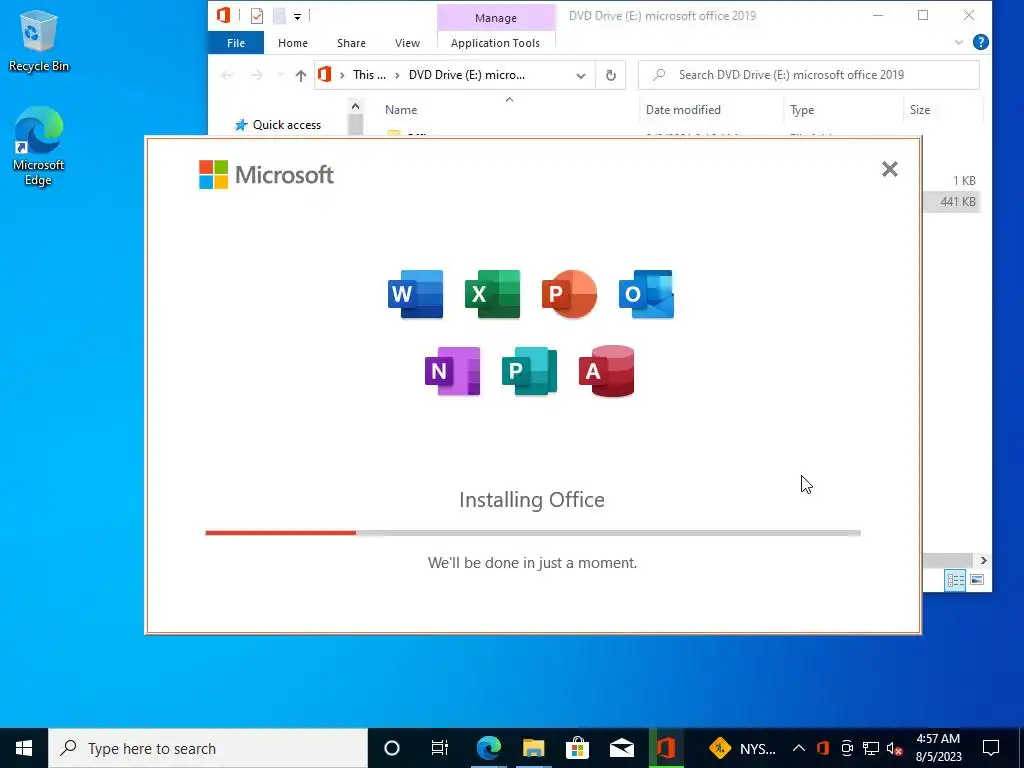
Task: Show hidden system tray icons
Action: coord(799,748)
